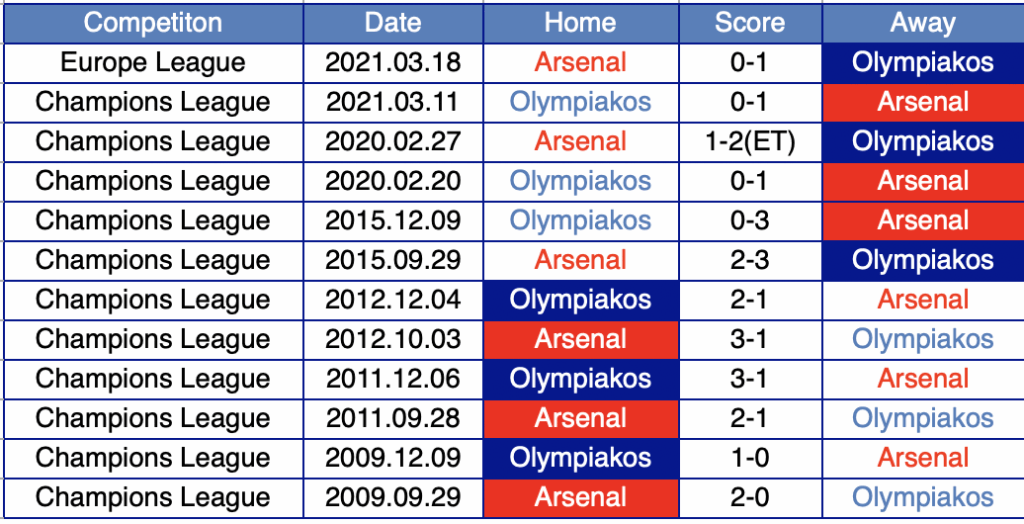Click the date 2015.12.09 cell

[x=393, y=221]
